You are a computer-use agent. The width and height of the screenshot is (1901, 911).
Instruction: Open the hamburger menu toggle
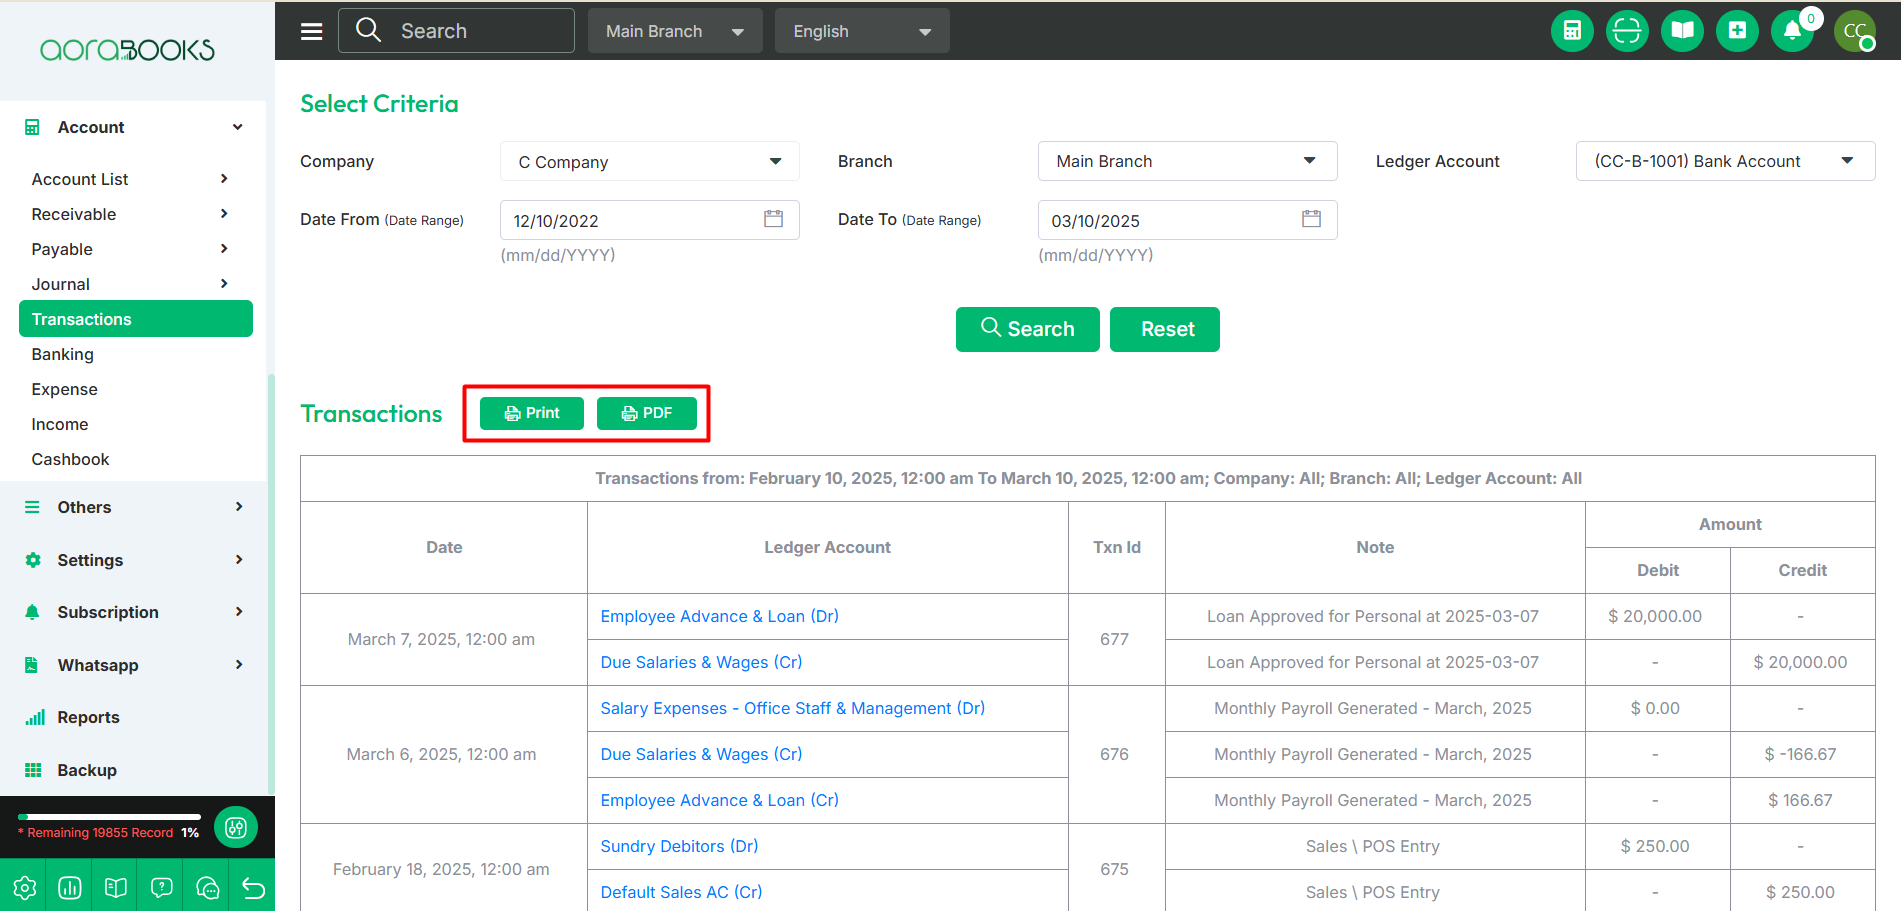[x=312, y=31]
